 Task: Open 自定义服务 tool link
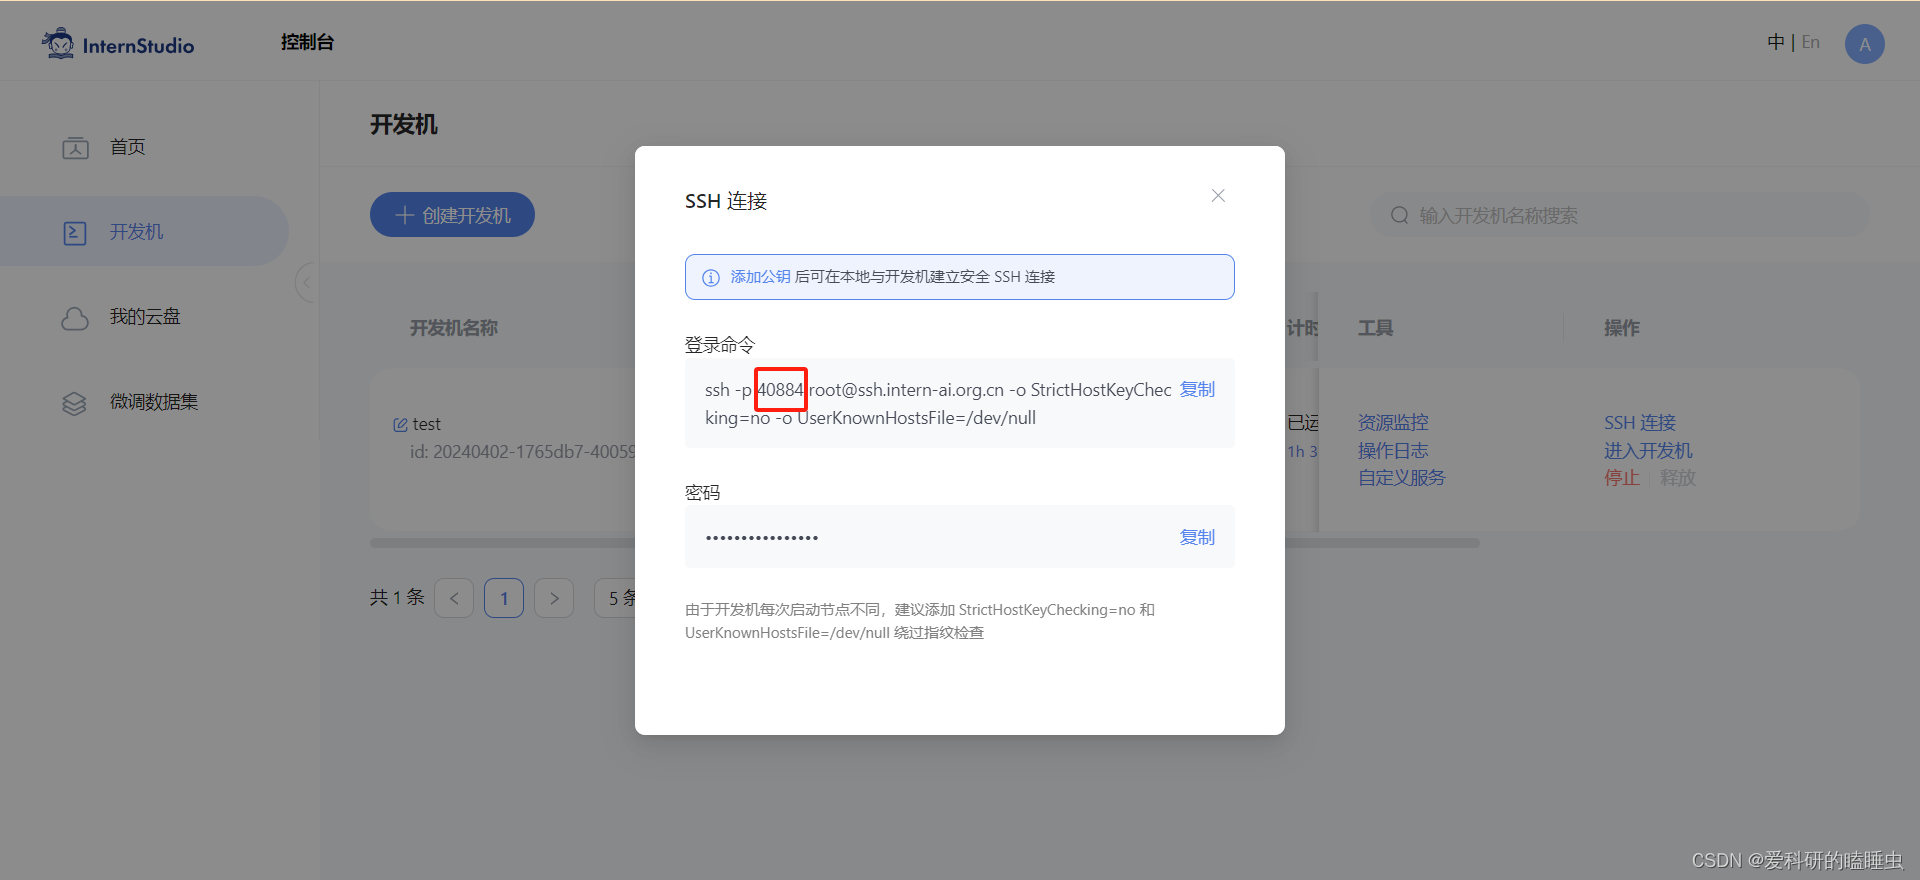[x=1402, y=478]
